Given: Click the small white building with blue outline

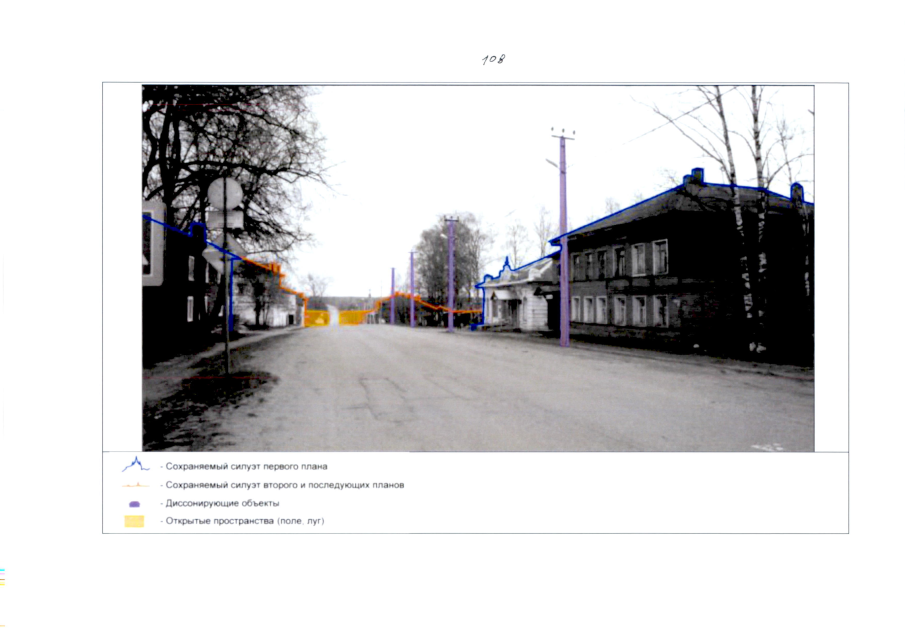Looking at the screenshot, I should 517,298.
